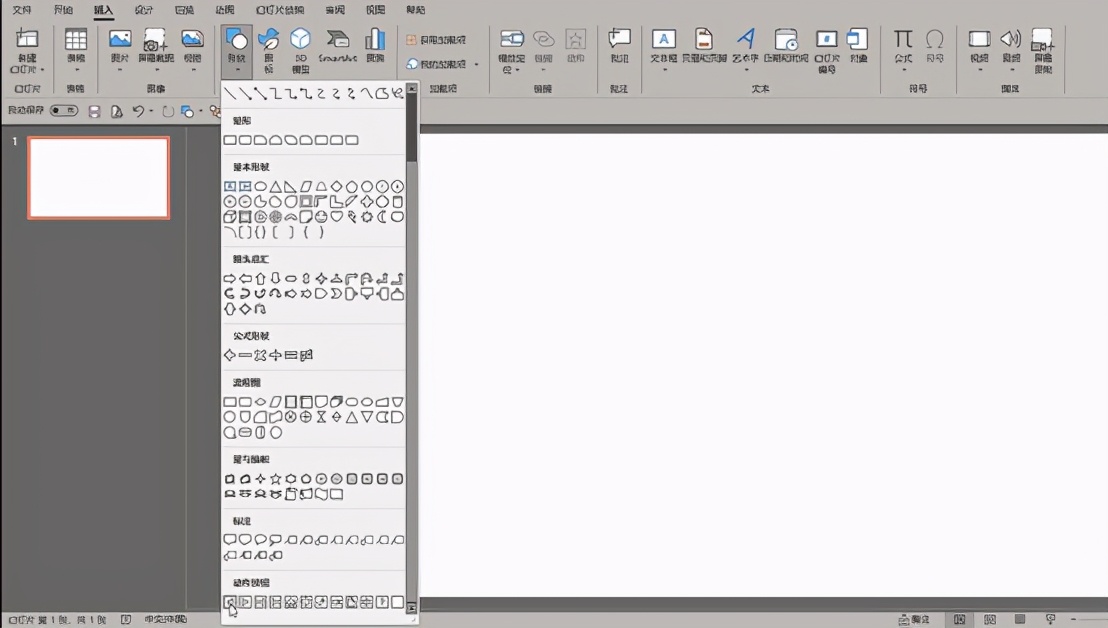This screenshot has height=628, width=1108.
Task: Open the Help tab
Action: 416,10
